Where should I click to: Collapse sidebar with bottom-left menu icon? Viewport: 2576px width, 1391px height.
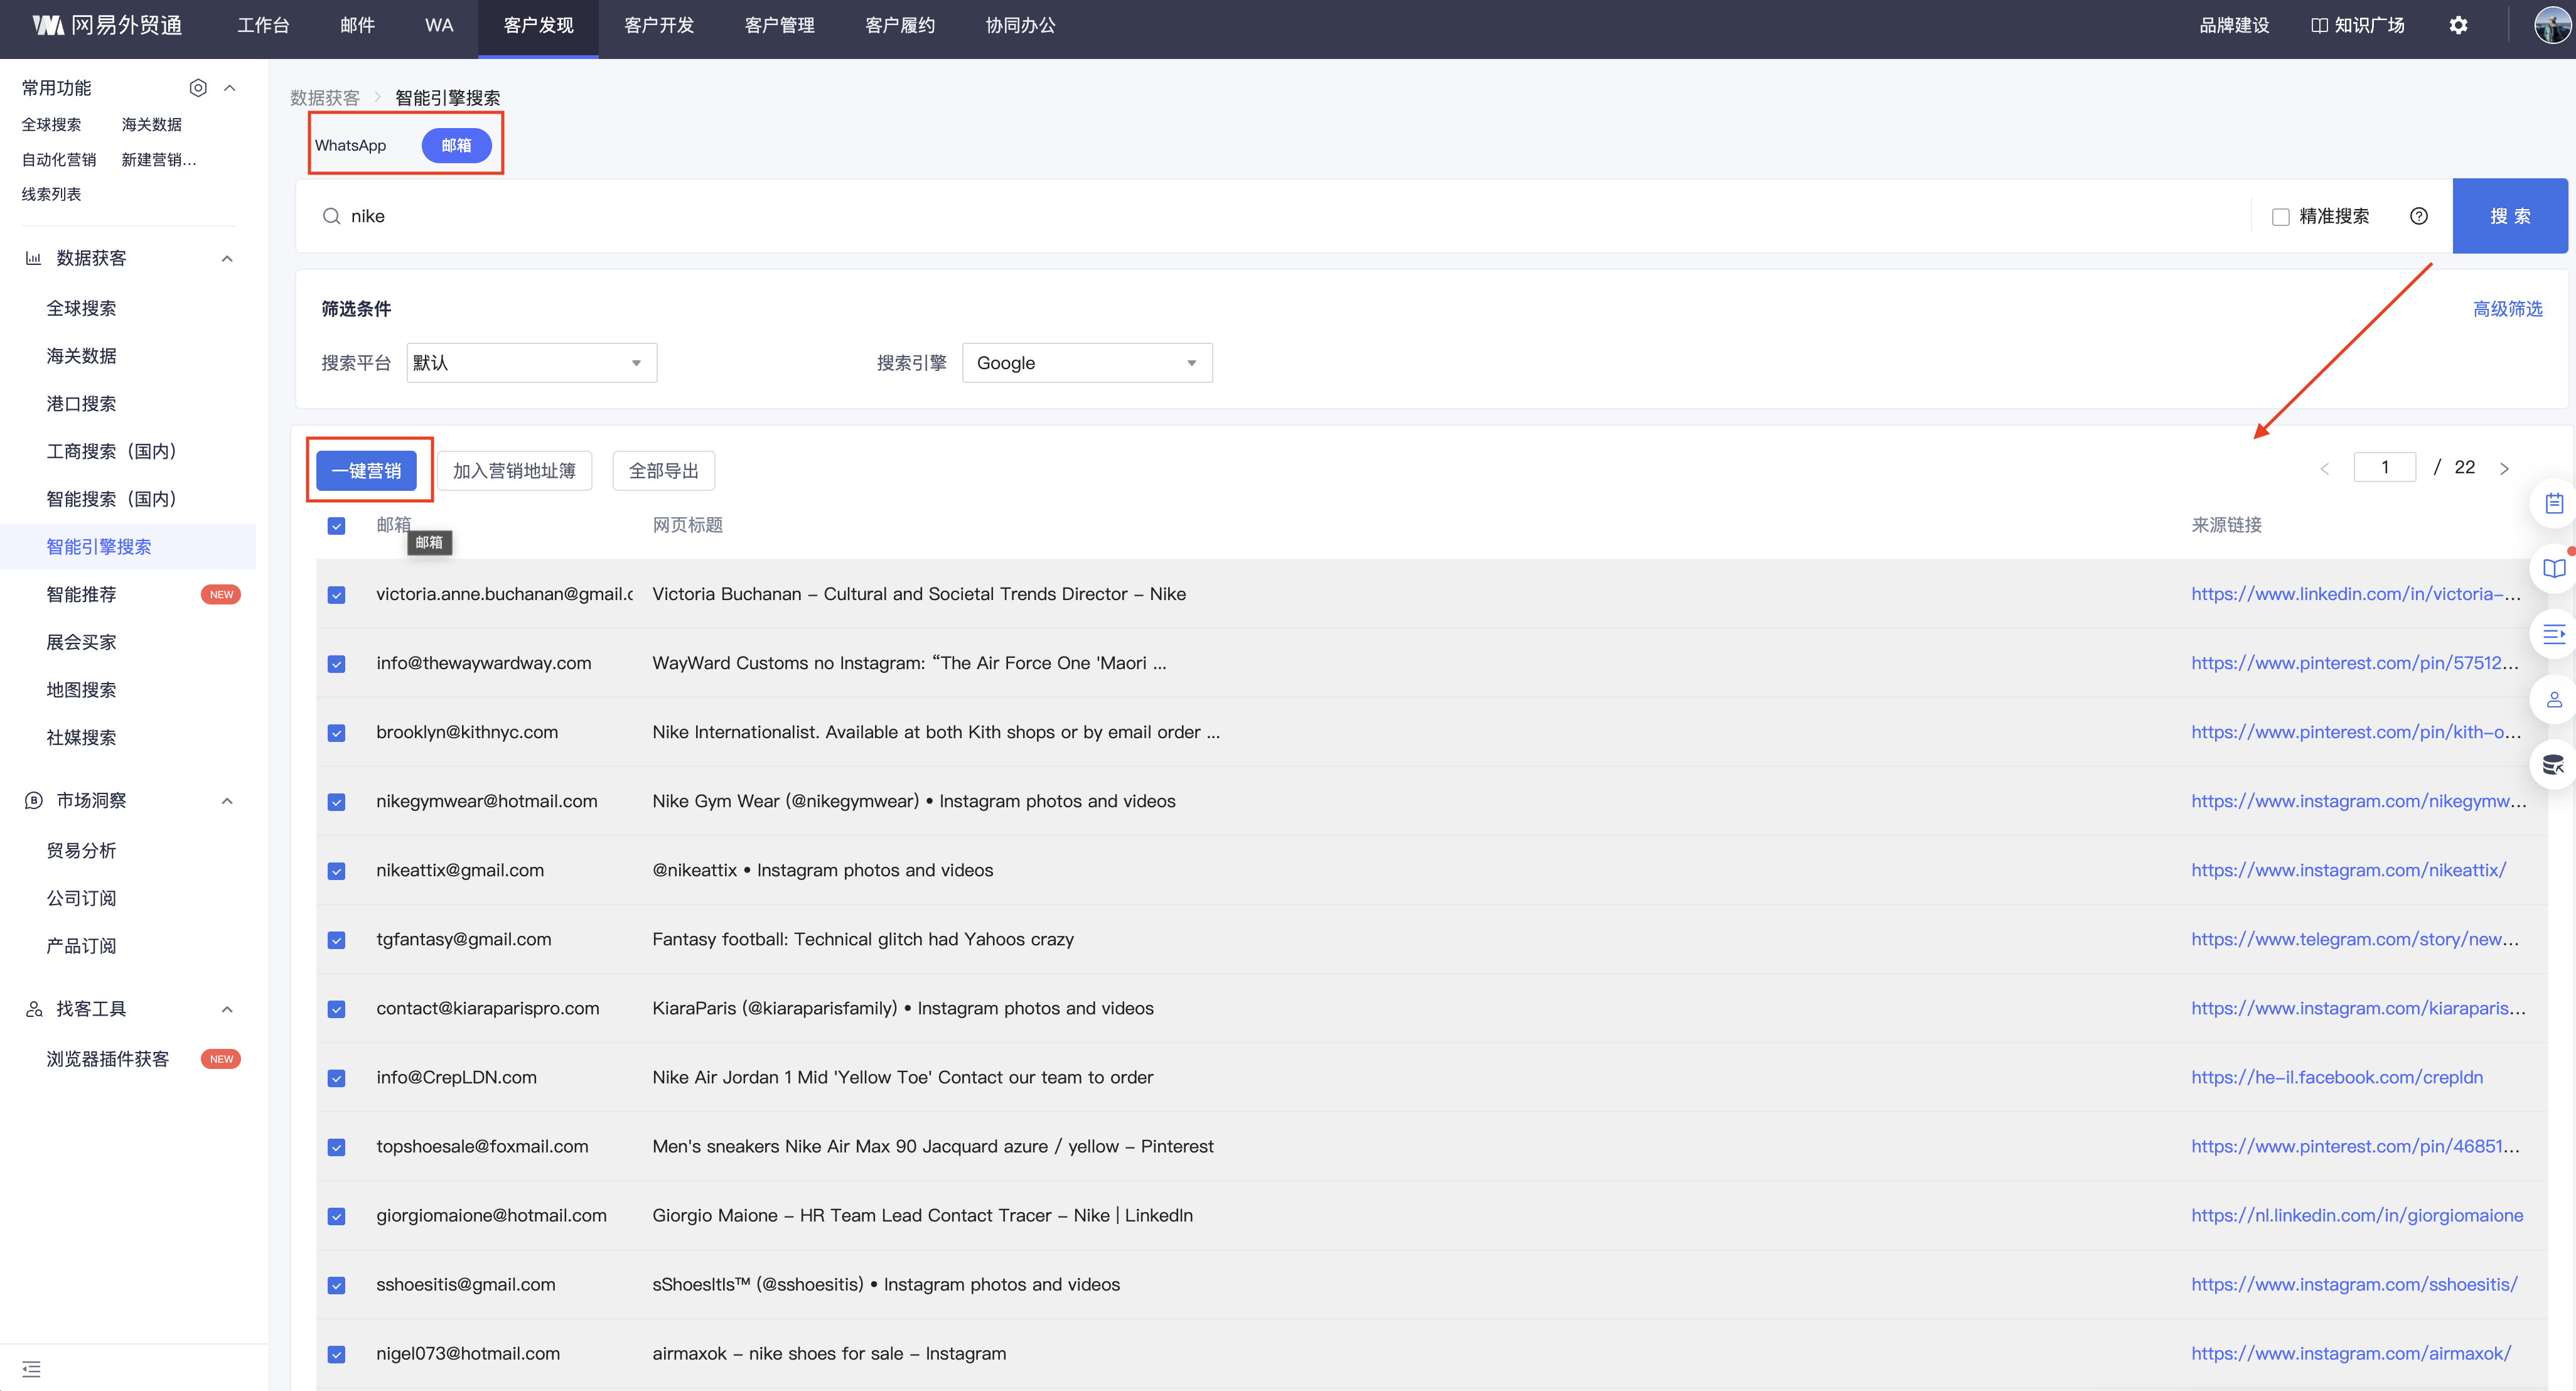tap(31, 1368)
